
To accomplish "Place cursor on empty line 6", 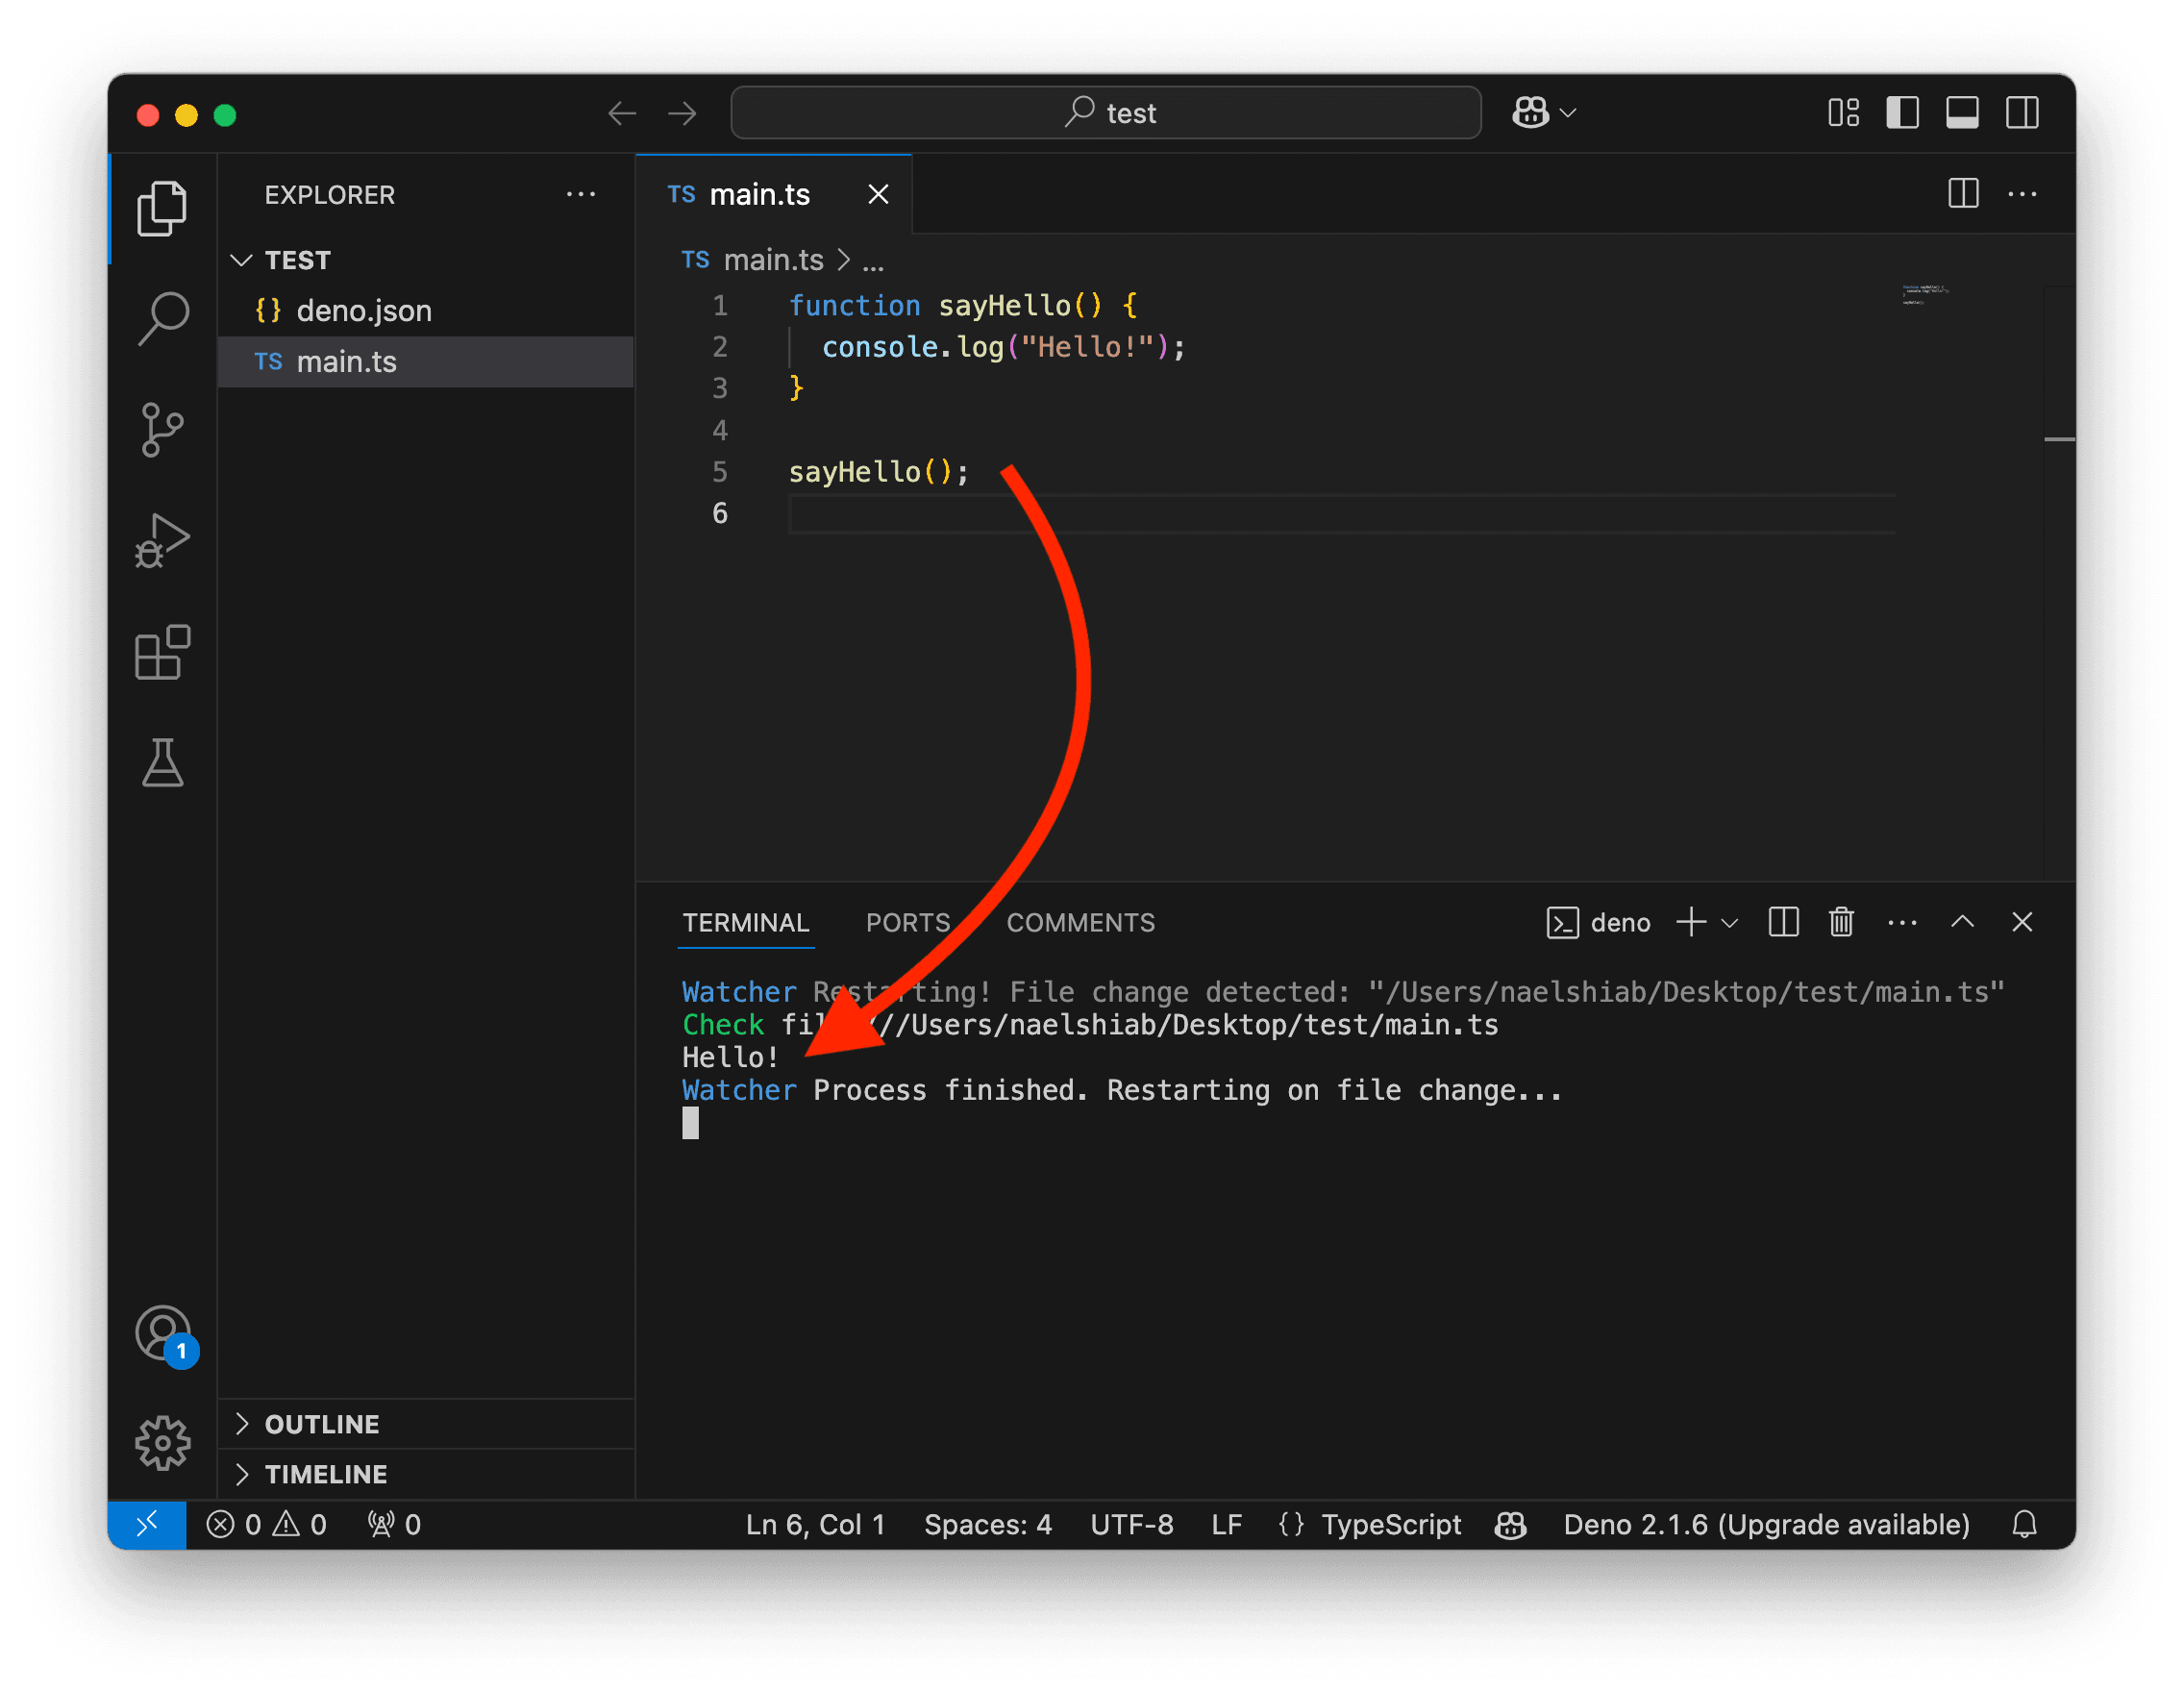I will tap(1340, 514).
